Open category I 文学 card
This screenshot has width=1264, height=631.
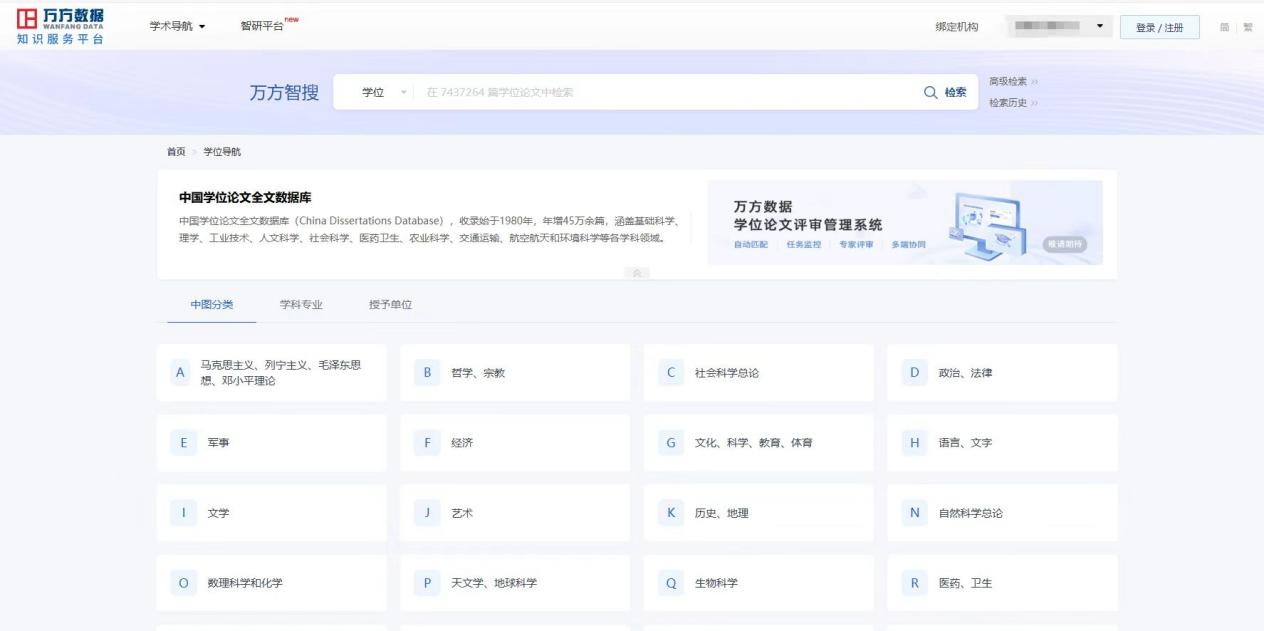coord(272,513)
